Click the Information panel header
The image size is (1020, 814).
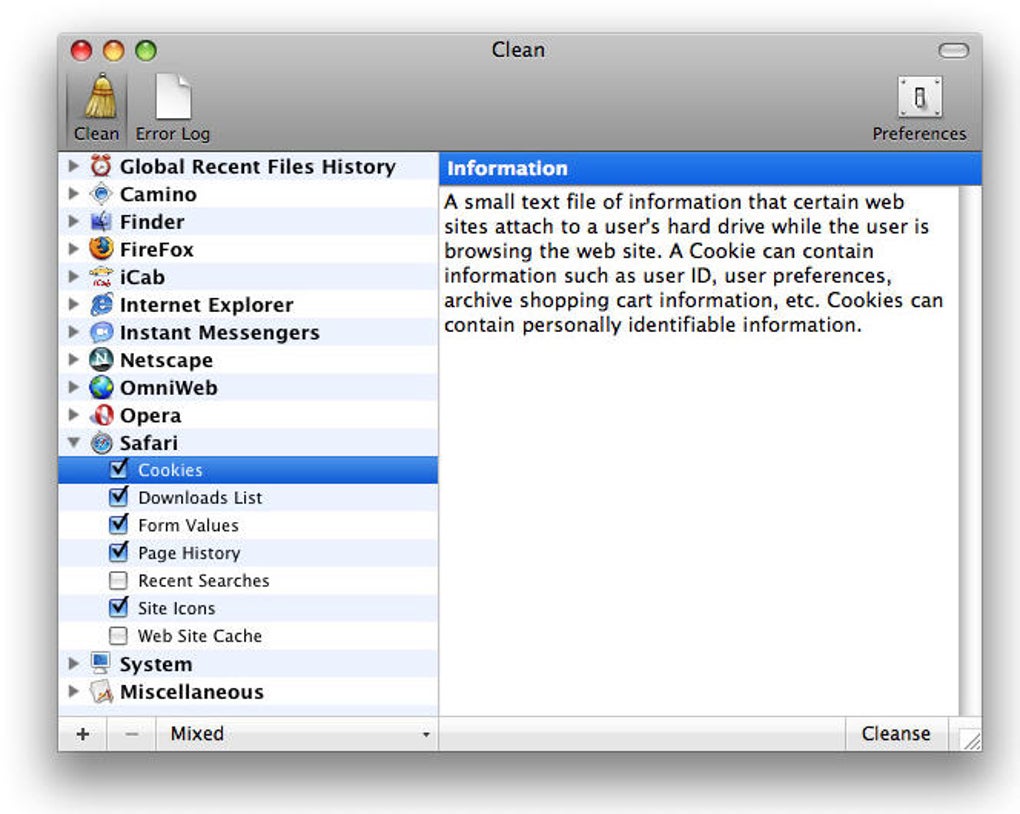click(x=710, y=169)
